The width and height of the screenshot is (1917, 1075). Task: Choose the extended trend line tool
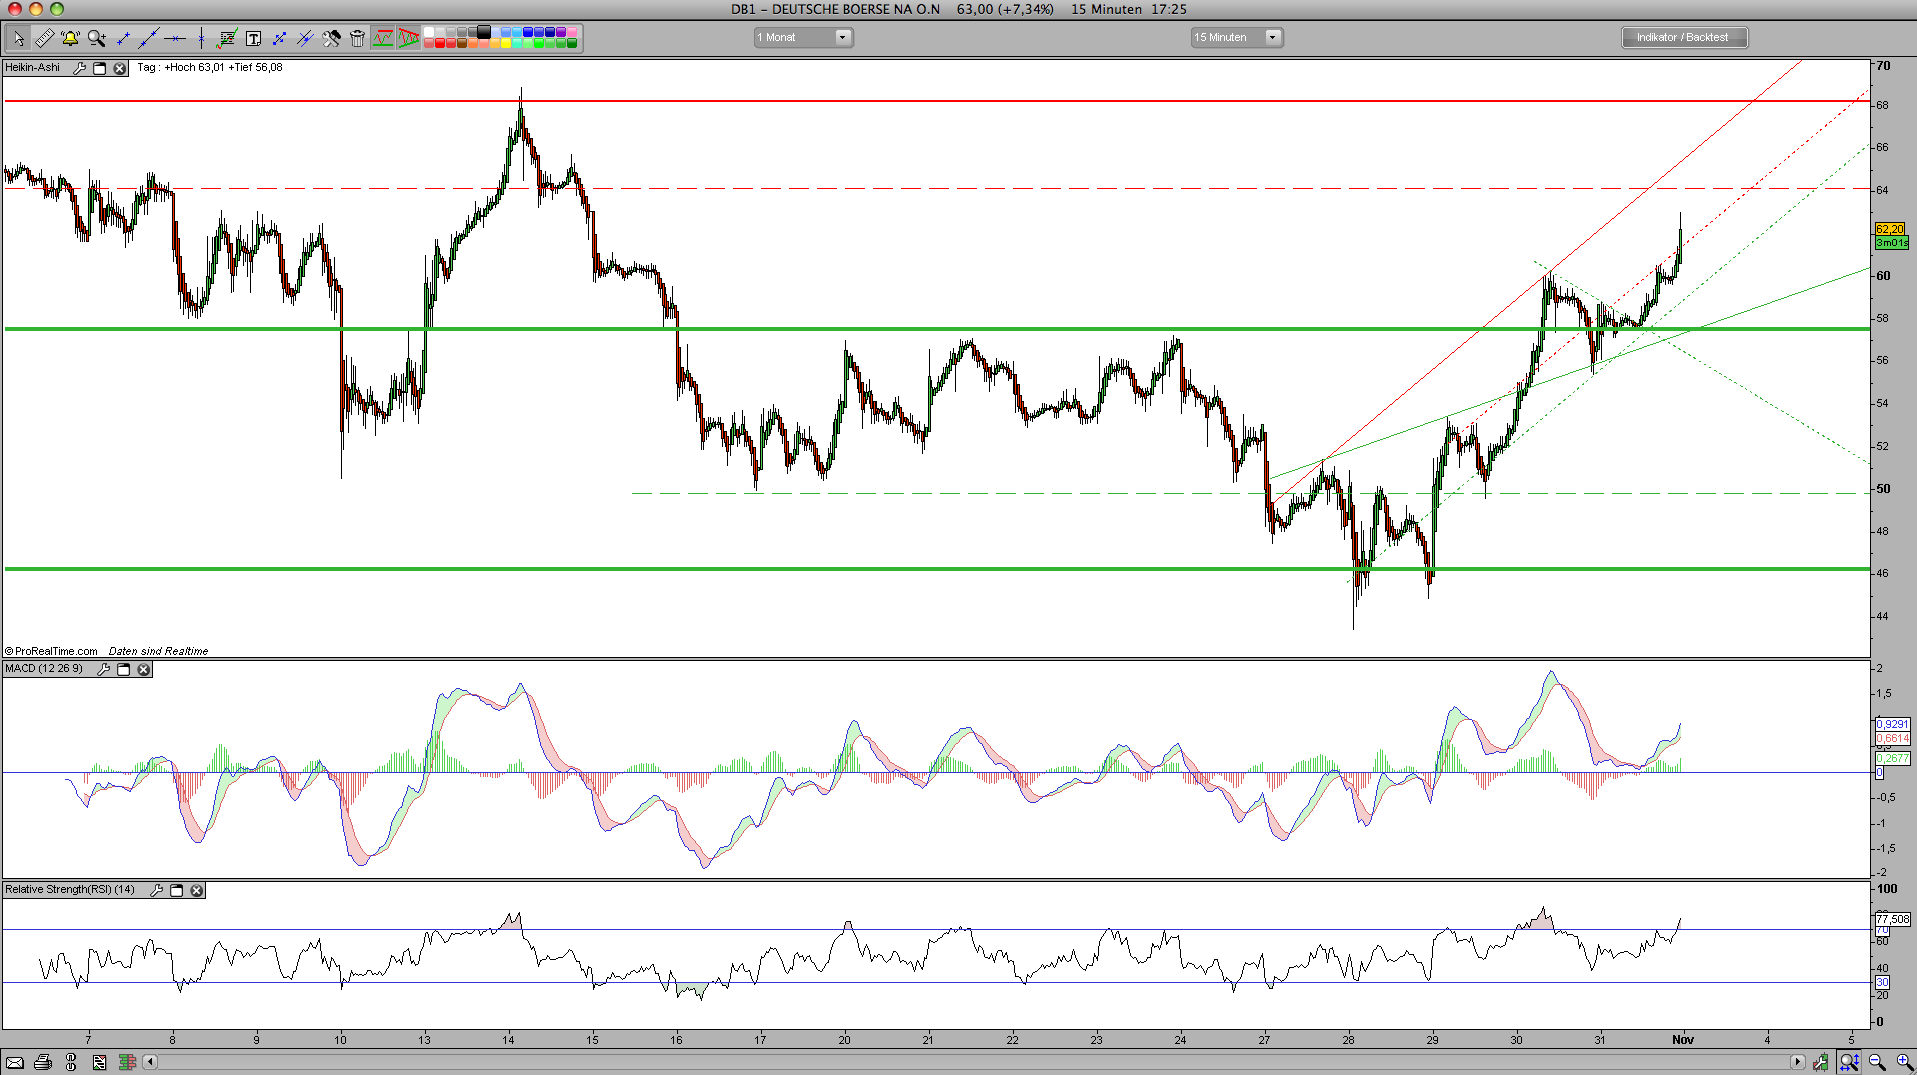point(149,38)
